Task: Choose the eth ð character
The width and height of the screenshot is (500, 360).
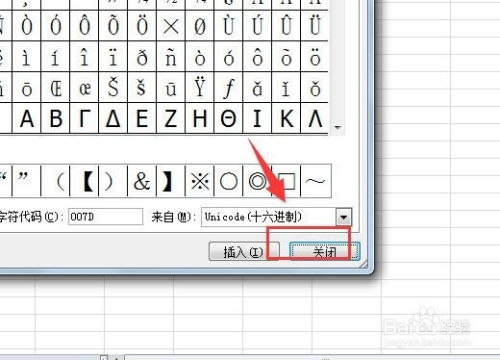Action: 142,56
